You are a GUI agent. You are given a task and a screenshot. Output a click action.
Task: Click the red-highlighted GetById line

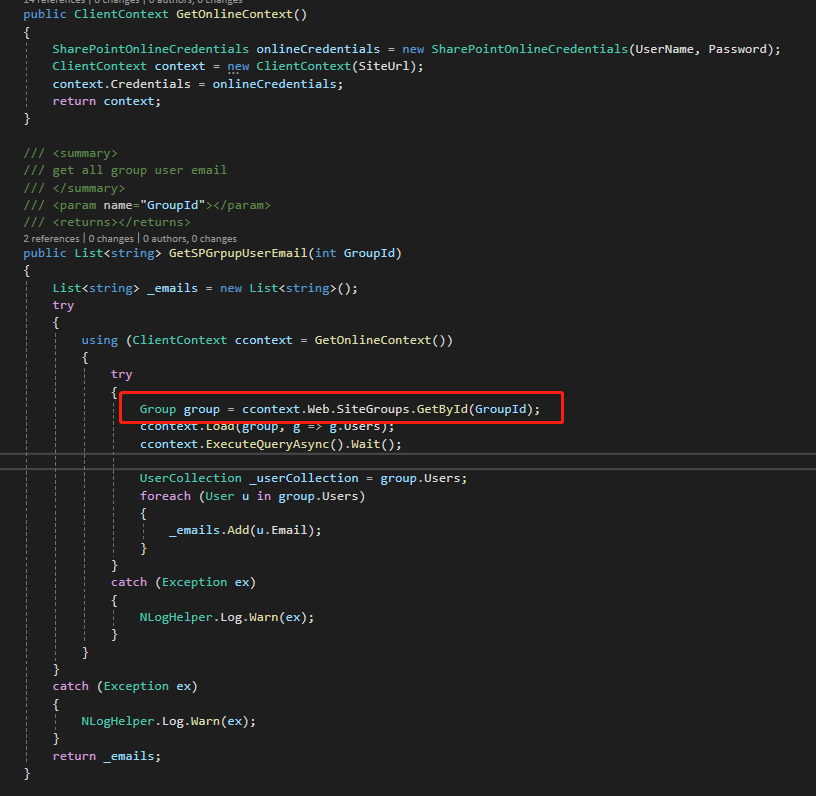(x=340, y=407)
